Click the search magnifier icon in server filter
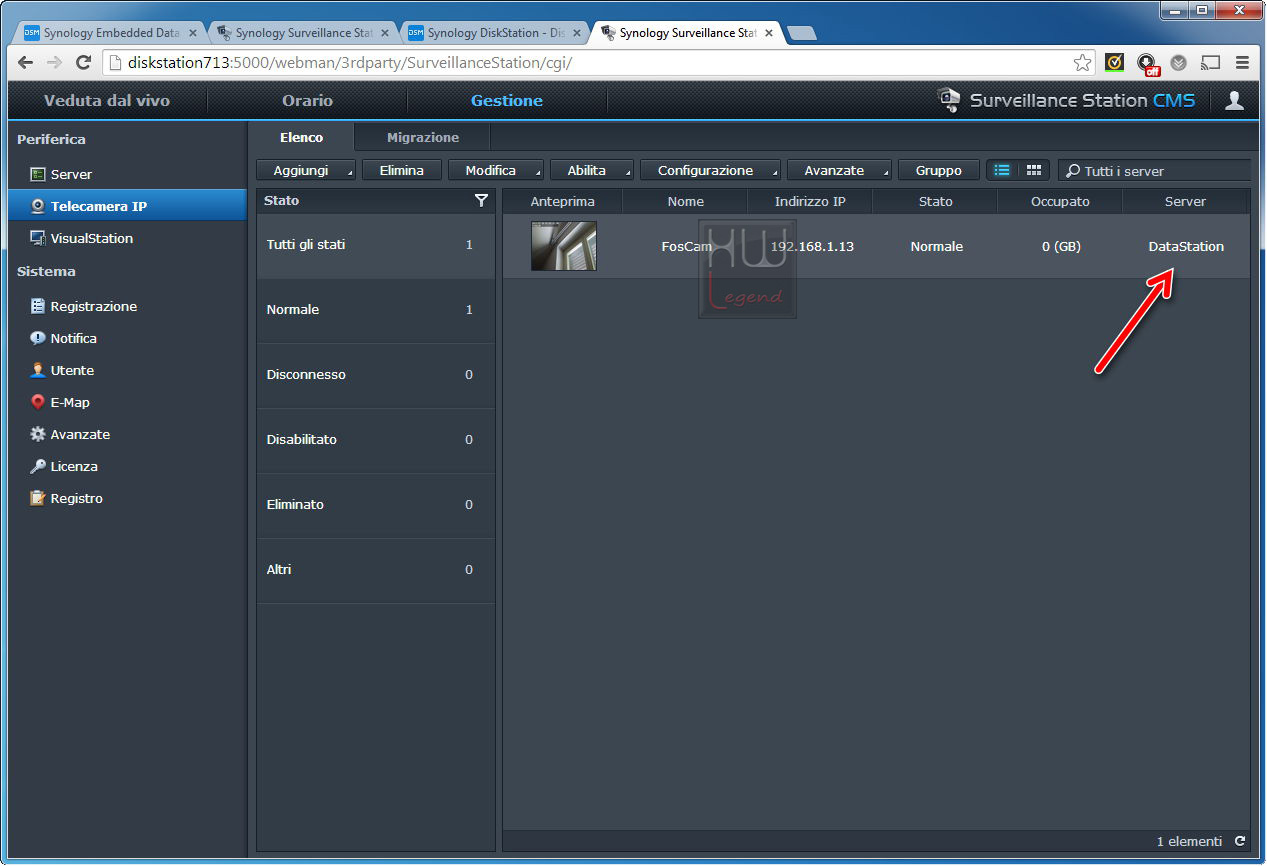The width and height of the screenshot is (1267, 866). (1073, 171)
